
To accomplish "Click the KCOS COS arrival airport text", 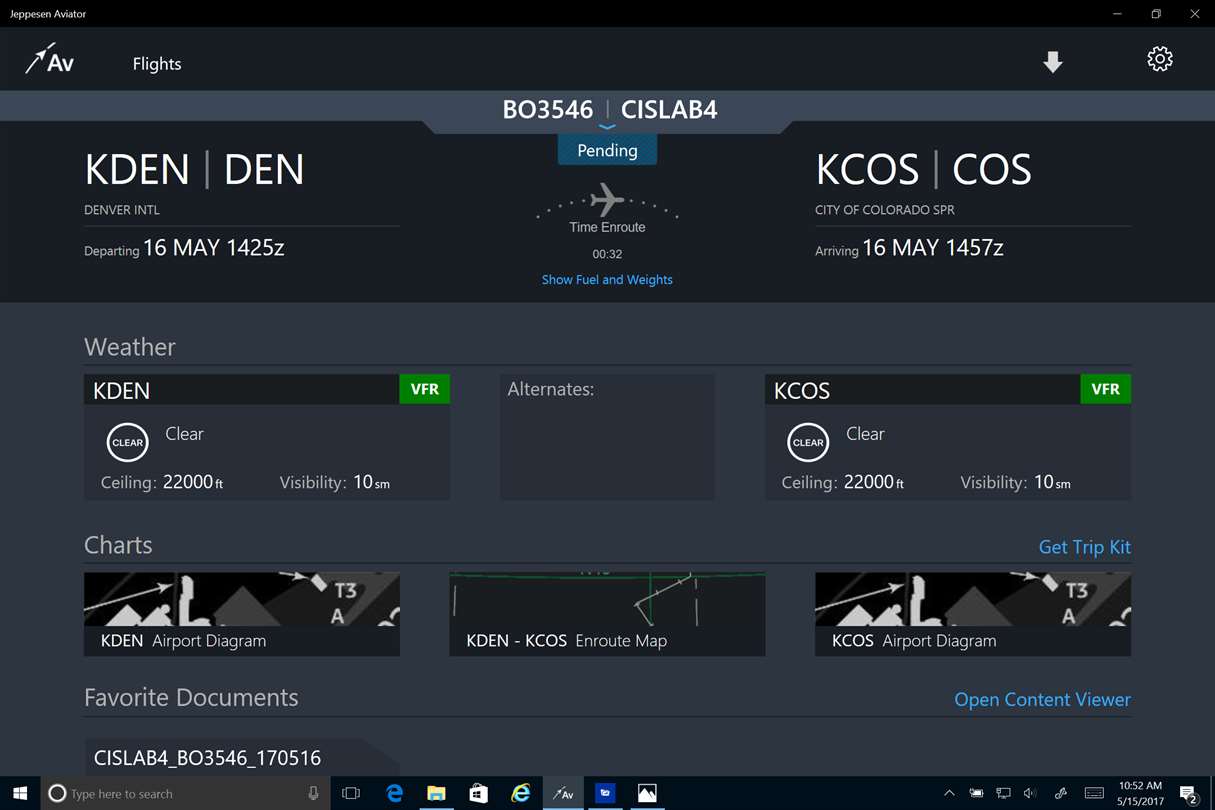I will pyautogui.click(x=923, y=170).
